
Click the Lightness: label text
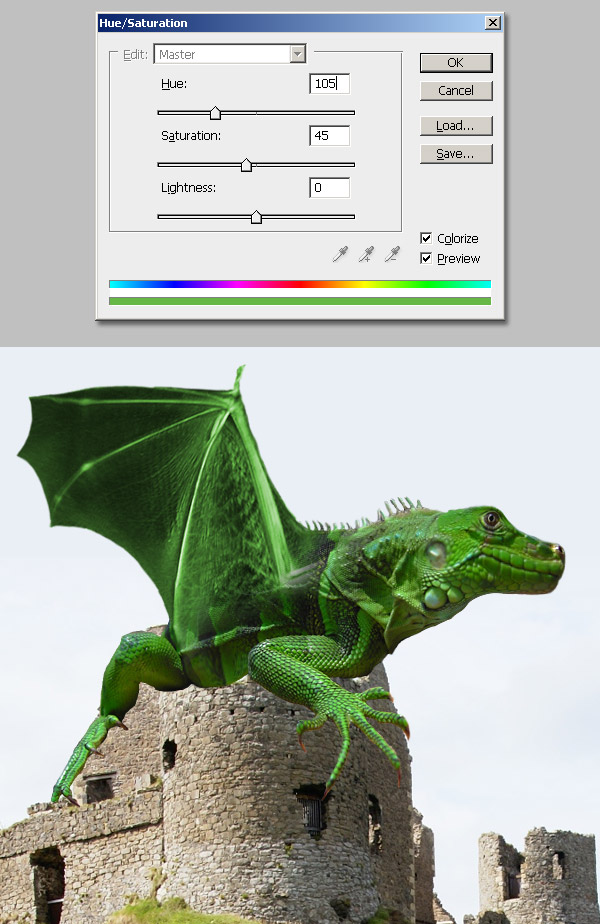point(188,188)
